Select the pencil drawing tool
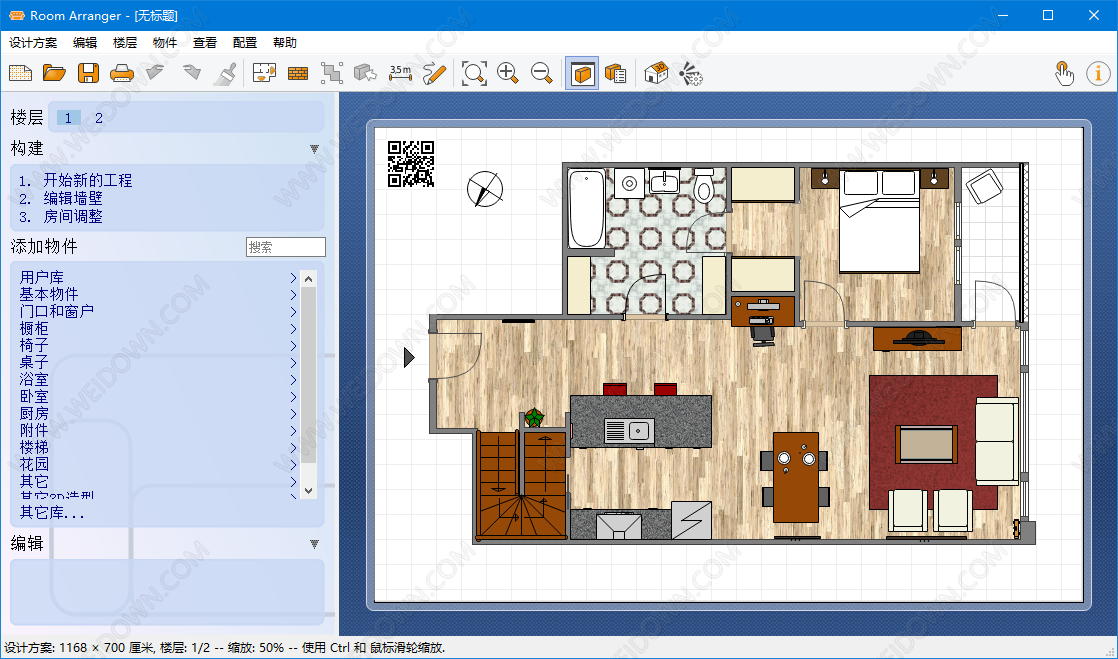Viewport: 1118px width, 659px height. [x=434, y=73]
